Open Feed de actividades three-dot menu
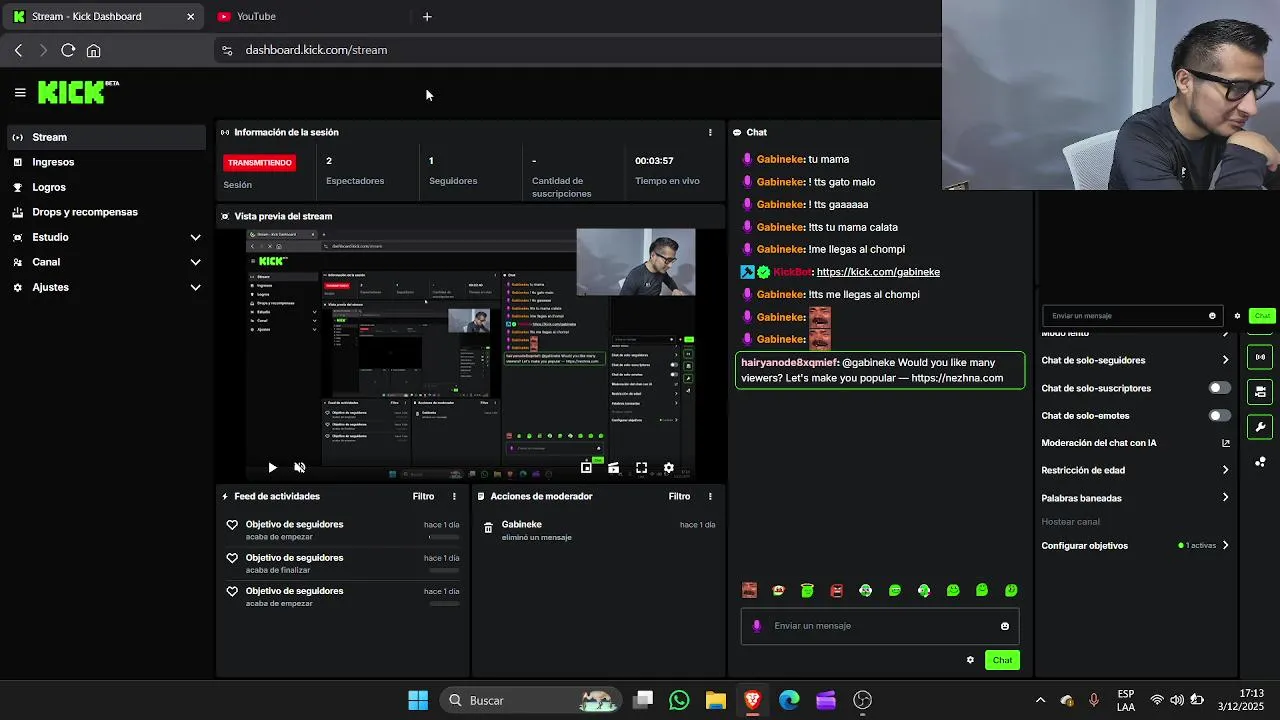This screenshot has height=720, width=1280. click(x=454, y=496)
